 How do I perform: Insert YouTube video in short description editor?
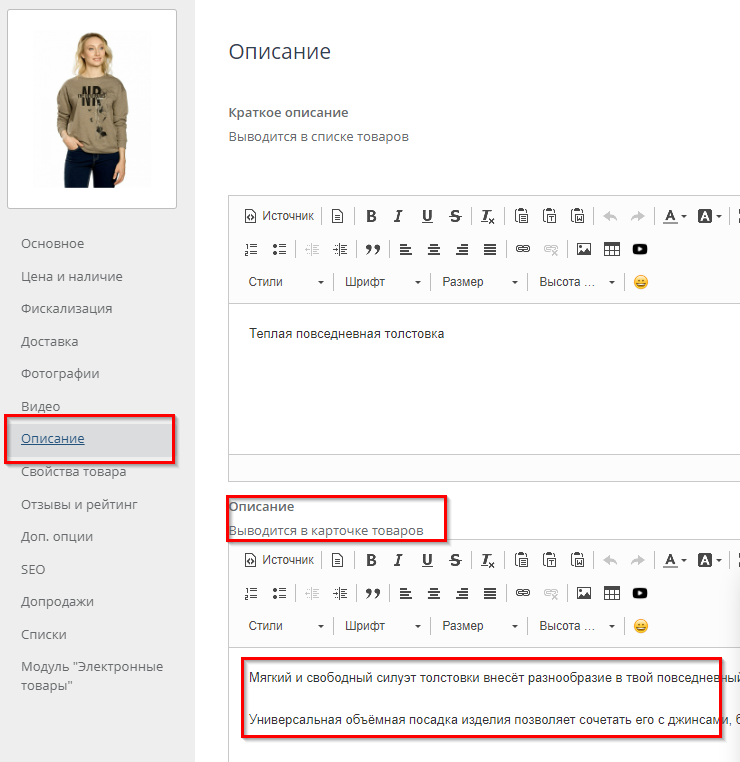pos(640,249)
